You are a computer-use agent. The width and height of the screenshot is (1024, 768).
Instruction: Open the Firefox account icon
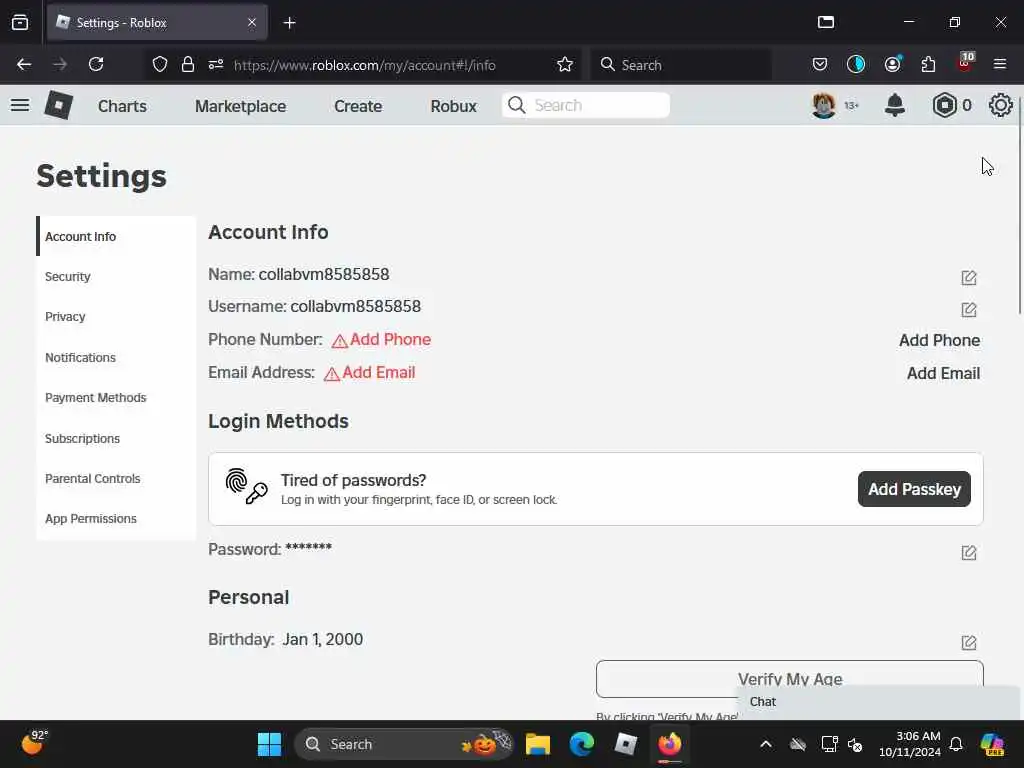pyautogui.click(x=892, y=65)
